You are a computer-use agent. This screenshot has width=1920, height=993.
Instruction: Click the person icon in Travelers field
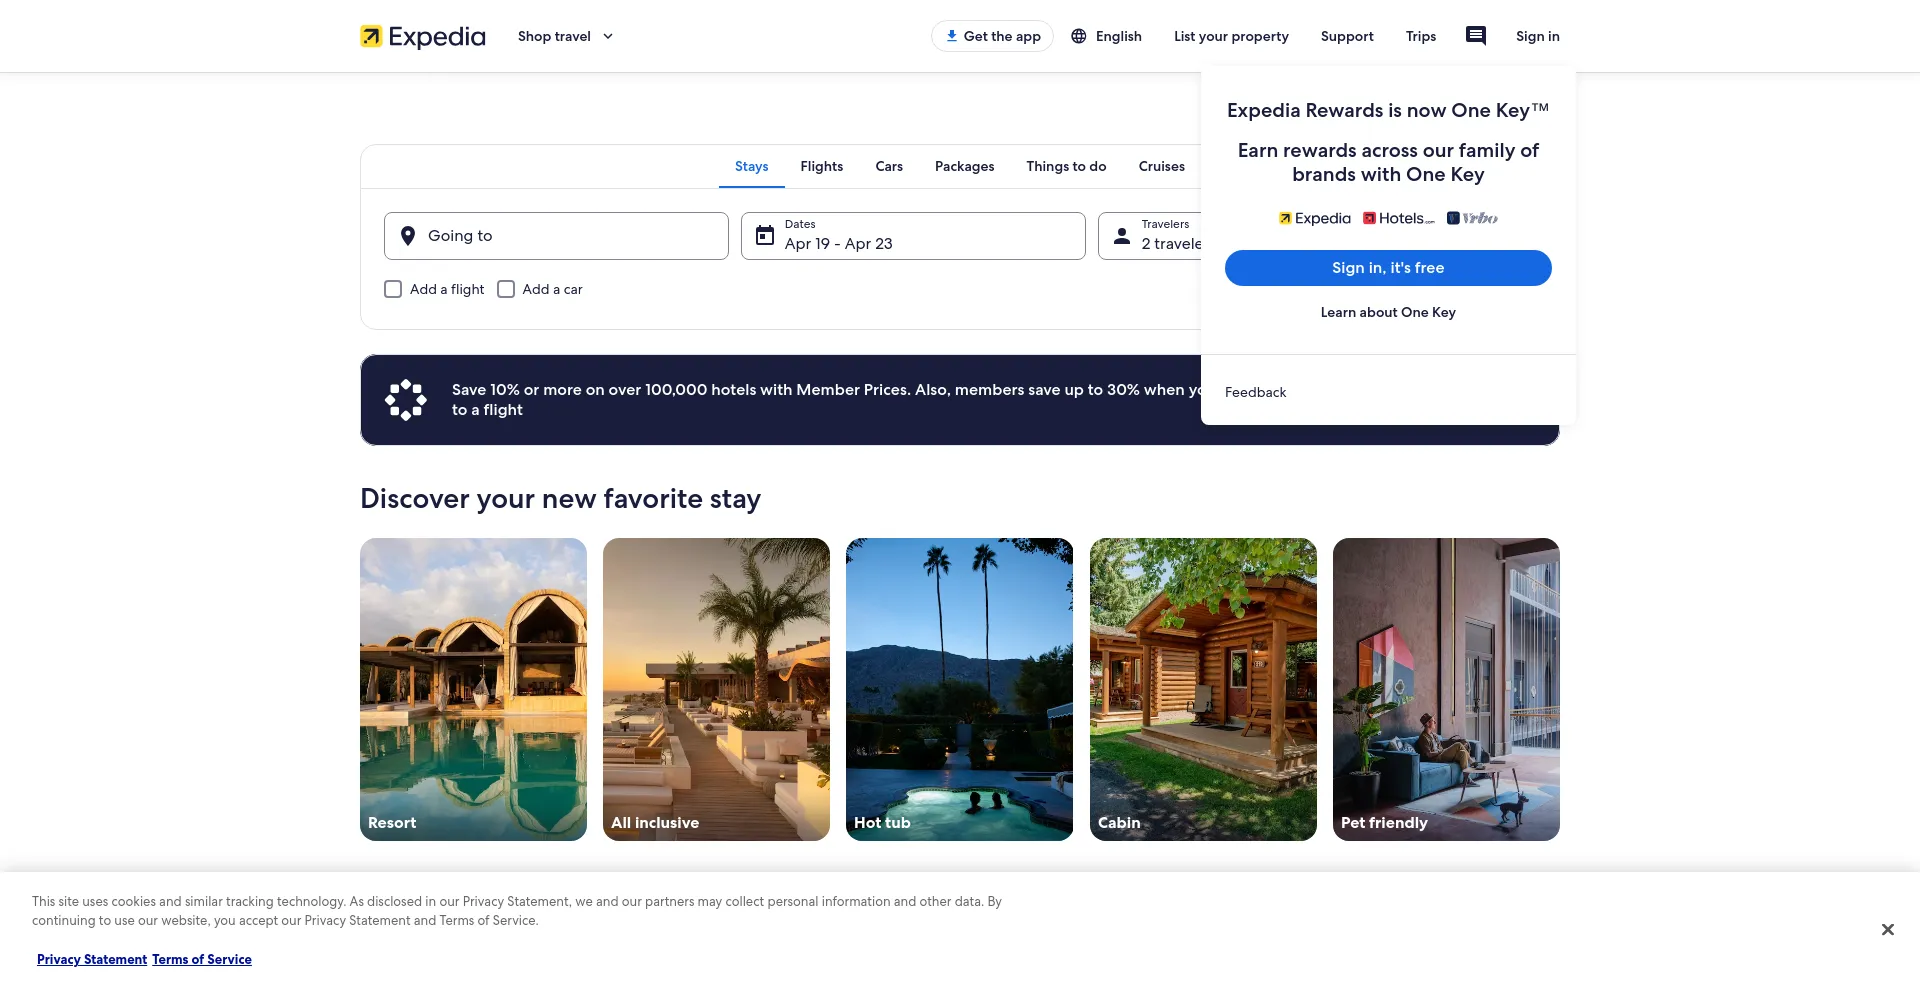pyautogui.click(x=1122, y=236)
